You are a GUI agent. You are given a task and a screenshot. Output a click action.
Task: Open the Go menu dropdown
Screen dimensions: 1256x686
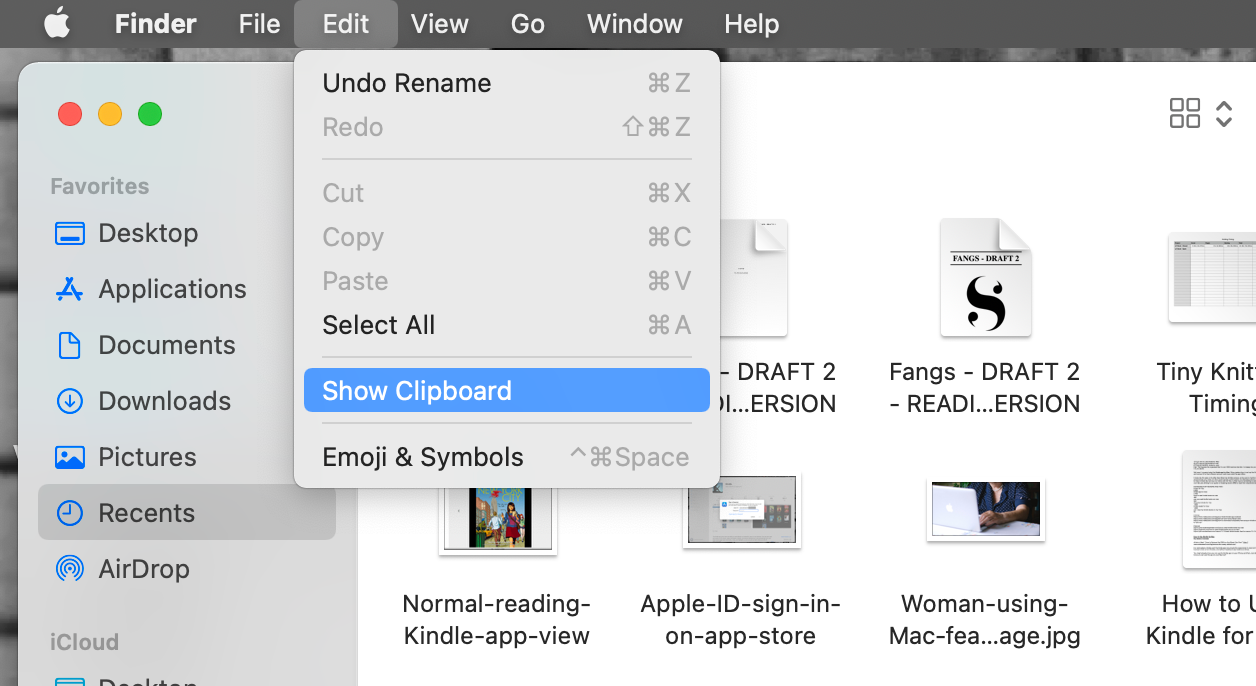(x=527, y=23)
